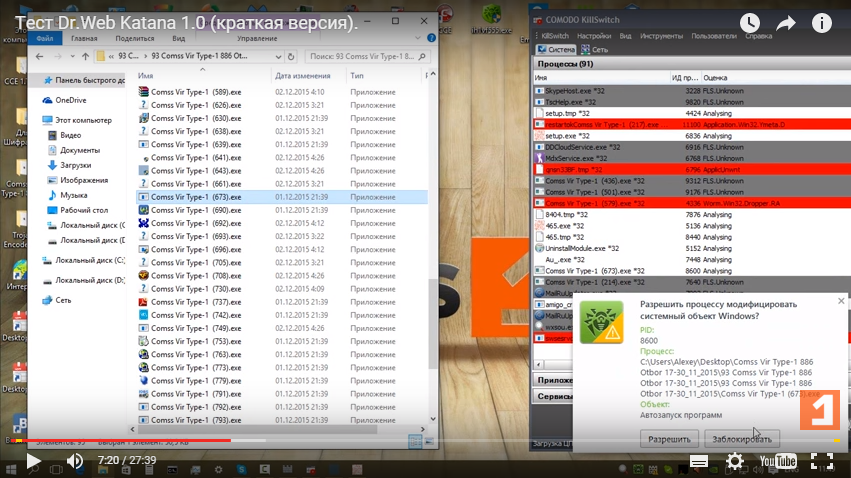
Task: Open video settings gear icon
Action: click(x=735, y=461)
